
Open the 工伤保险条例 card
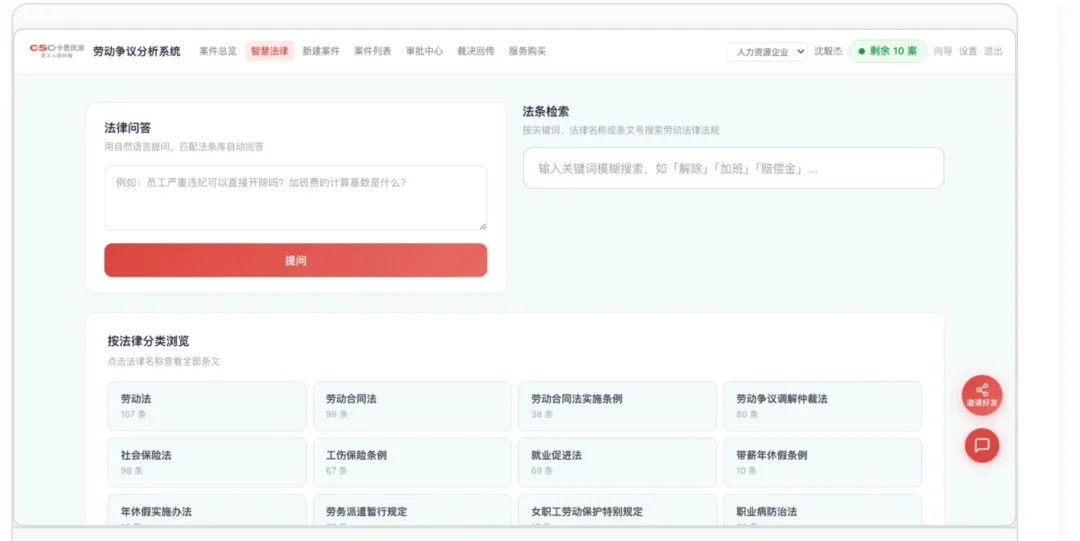pos(412,462)
